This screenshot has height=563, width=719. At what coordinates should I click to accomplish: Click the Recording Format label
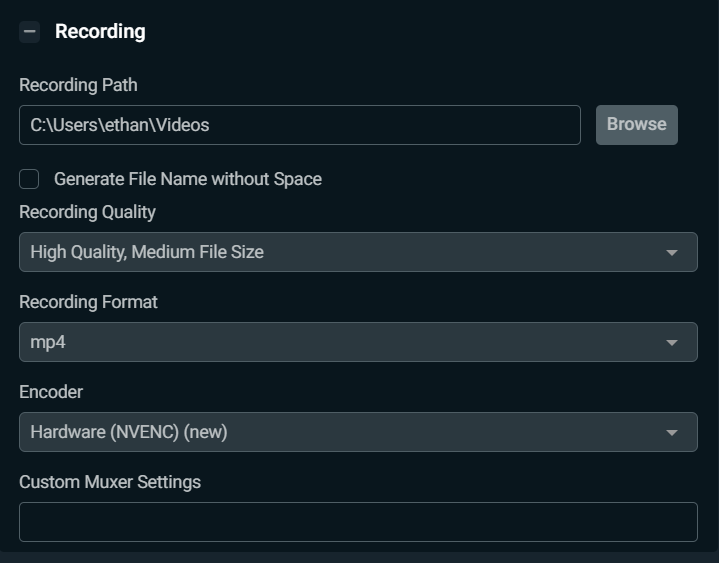[88, 302]
